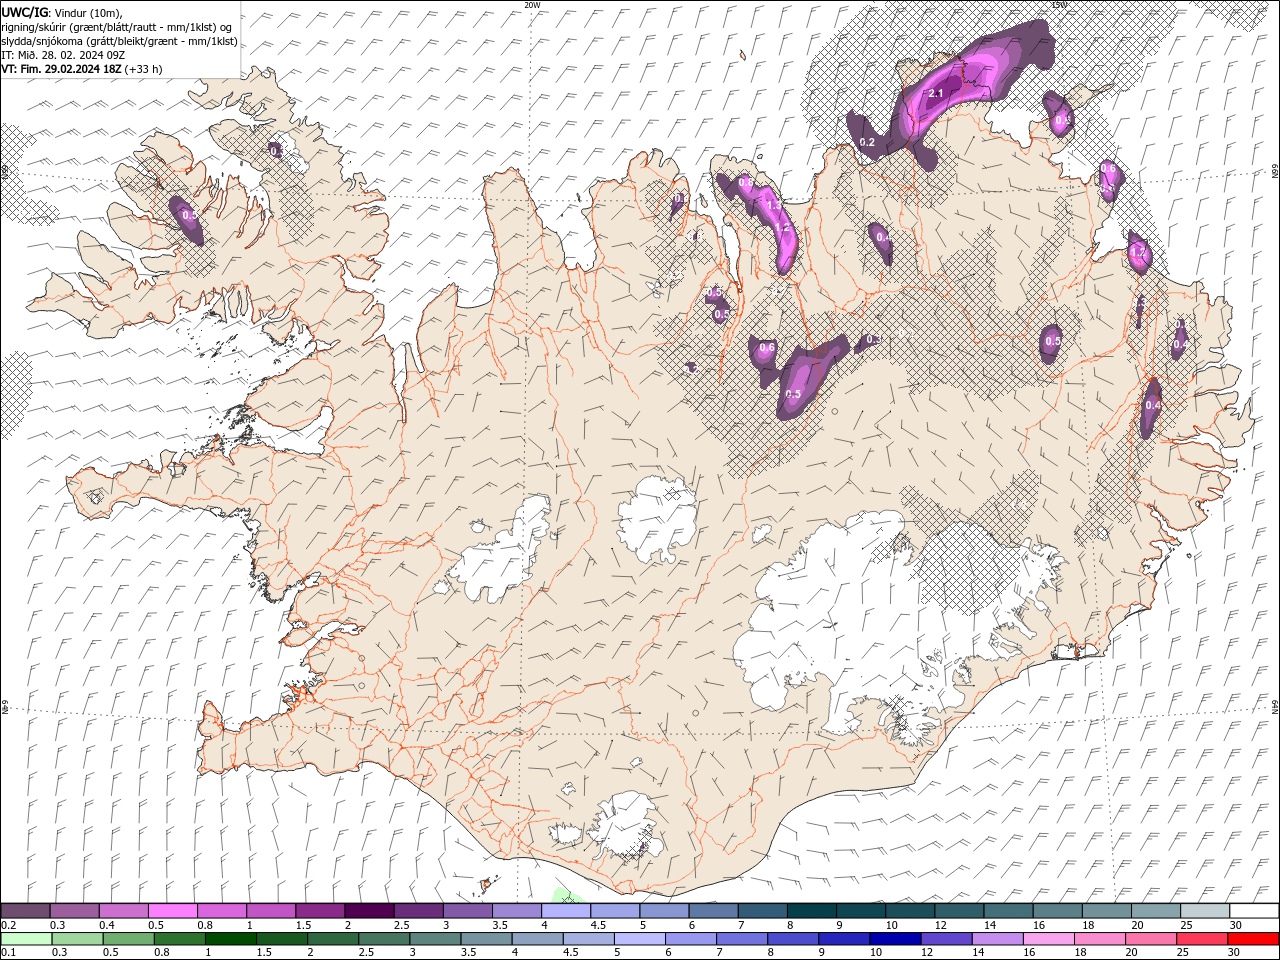Click the '2.1' snowfall value on the map

(x=936, y=93)
